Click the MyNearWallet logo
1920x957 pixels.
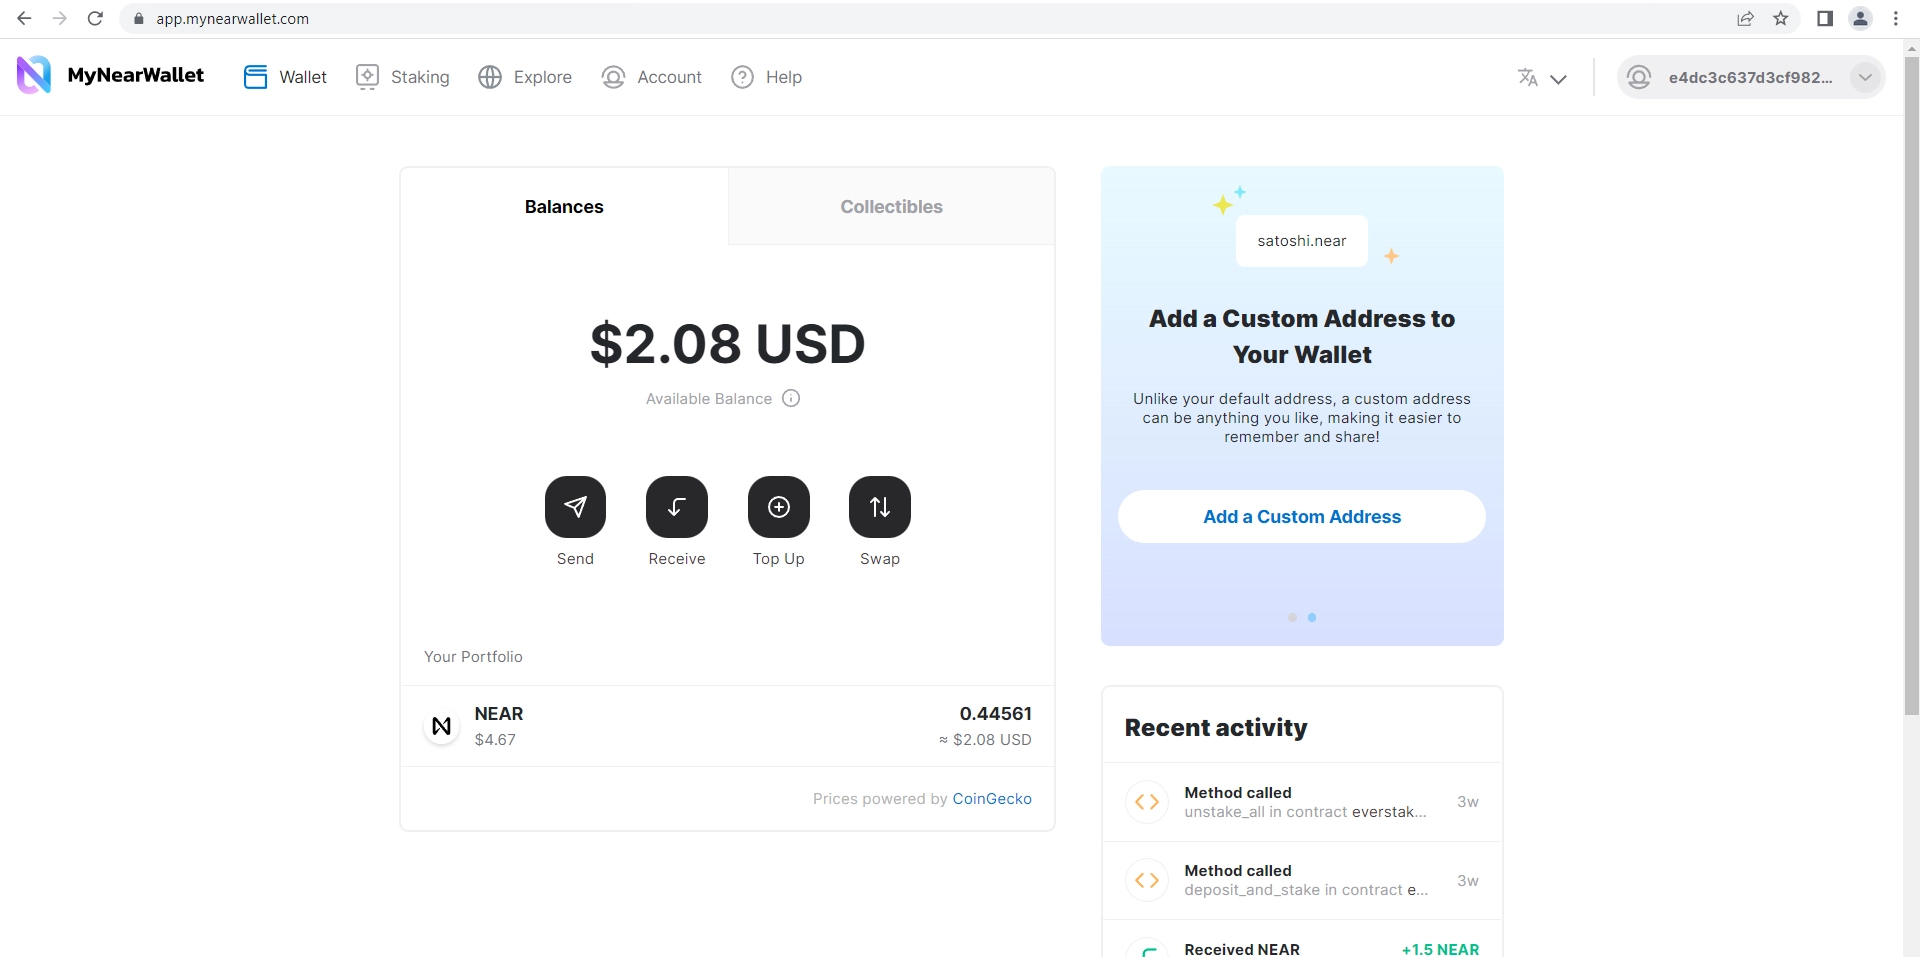pos(110,76)
